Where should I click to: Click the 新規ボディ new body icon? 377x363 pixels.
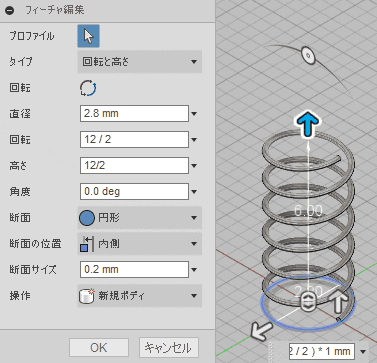(87, 296)
